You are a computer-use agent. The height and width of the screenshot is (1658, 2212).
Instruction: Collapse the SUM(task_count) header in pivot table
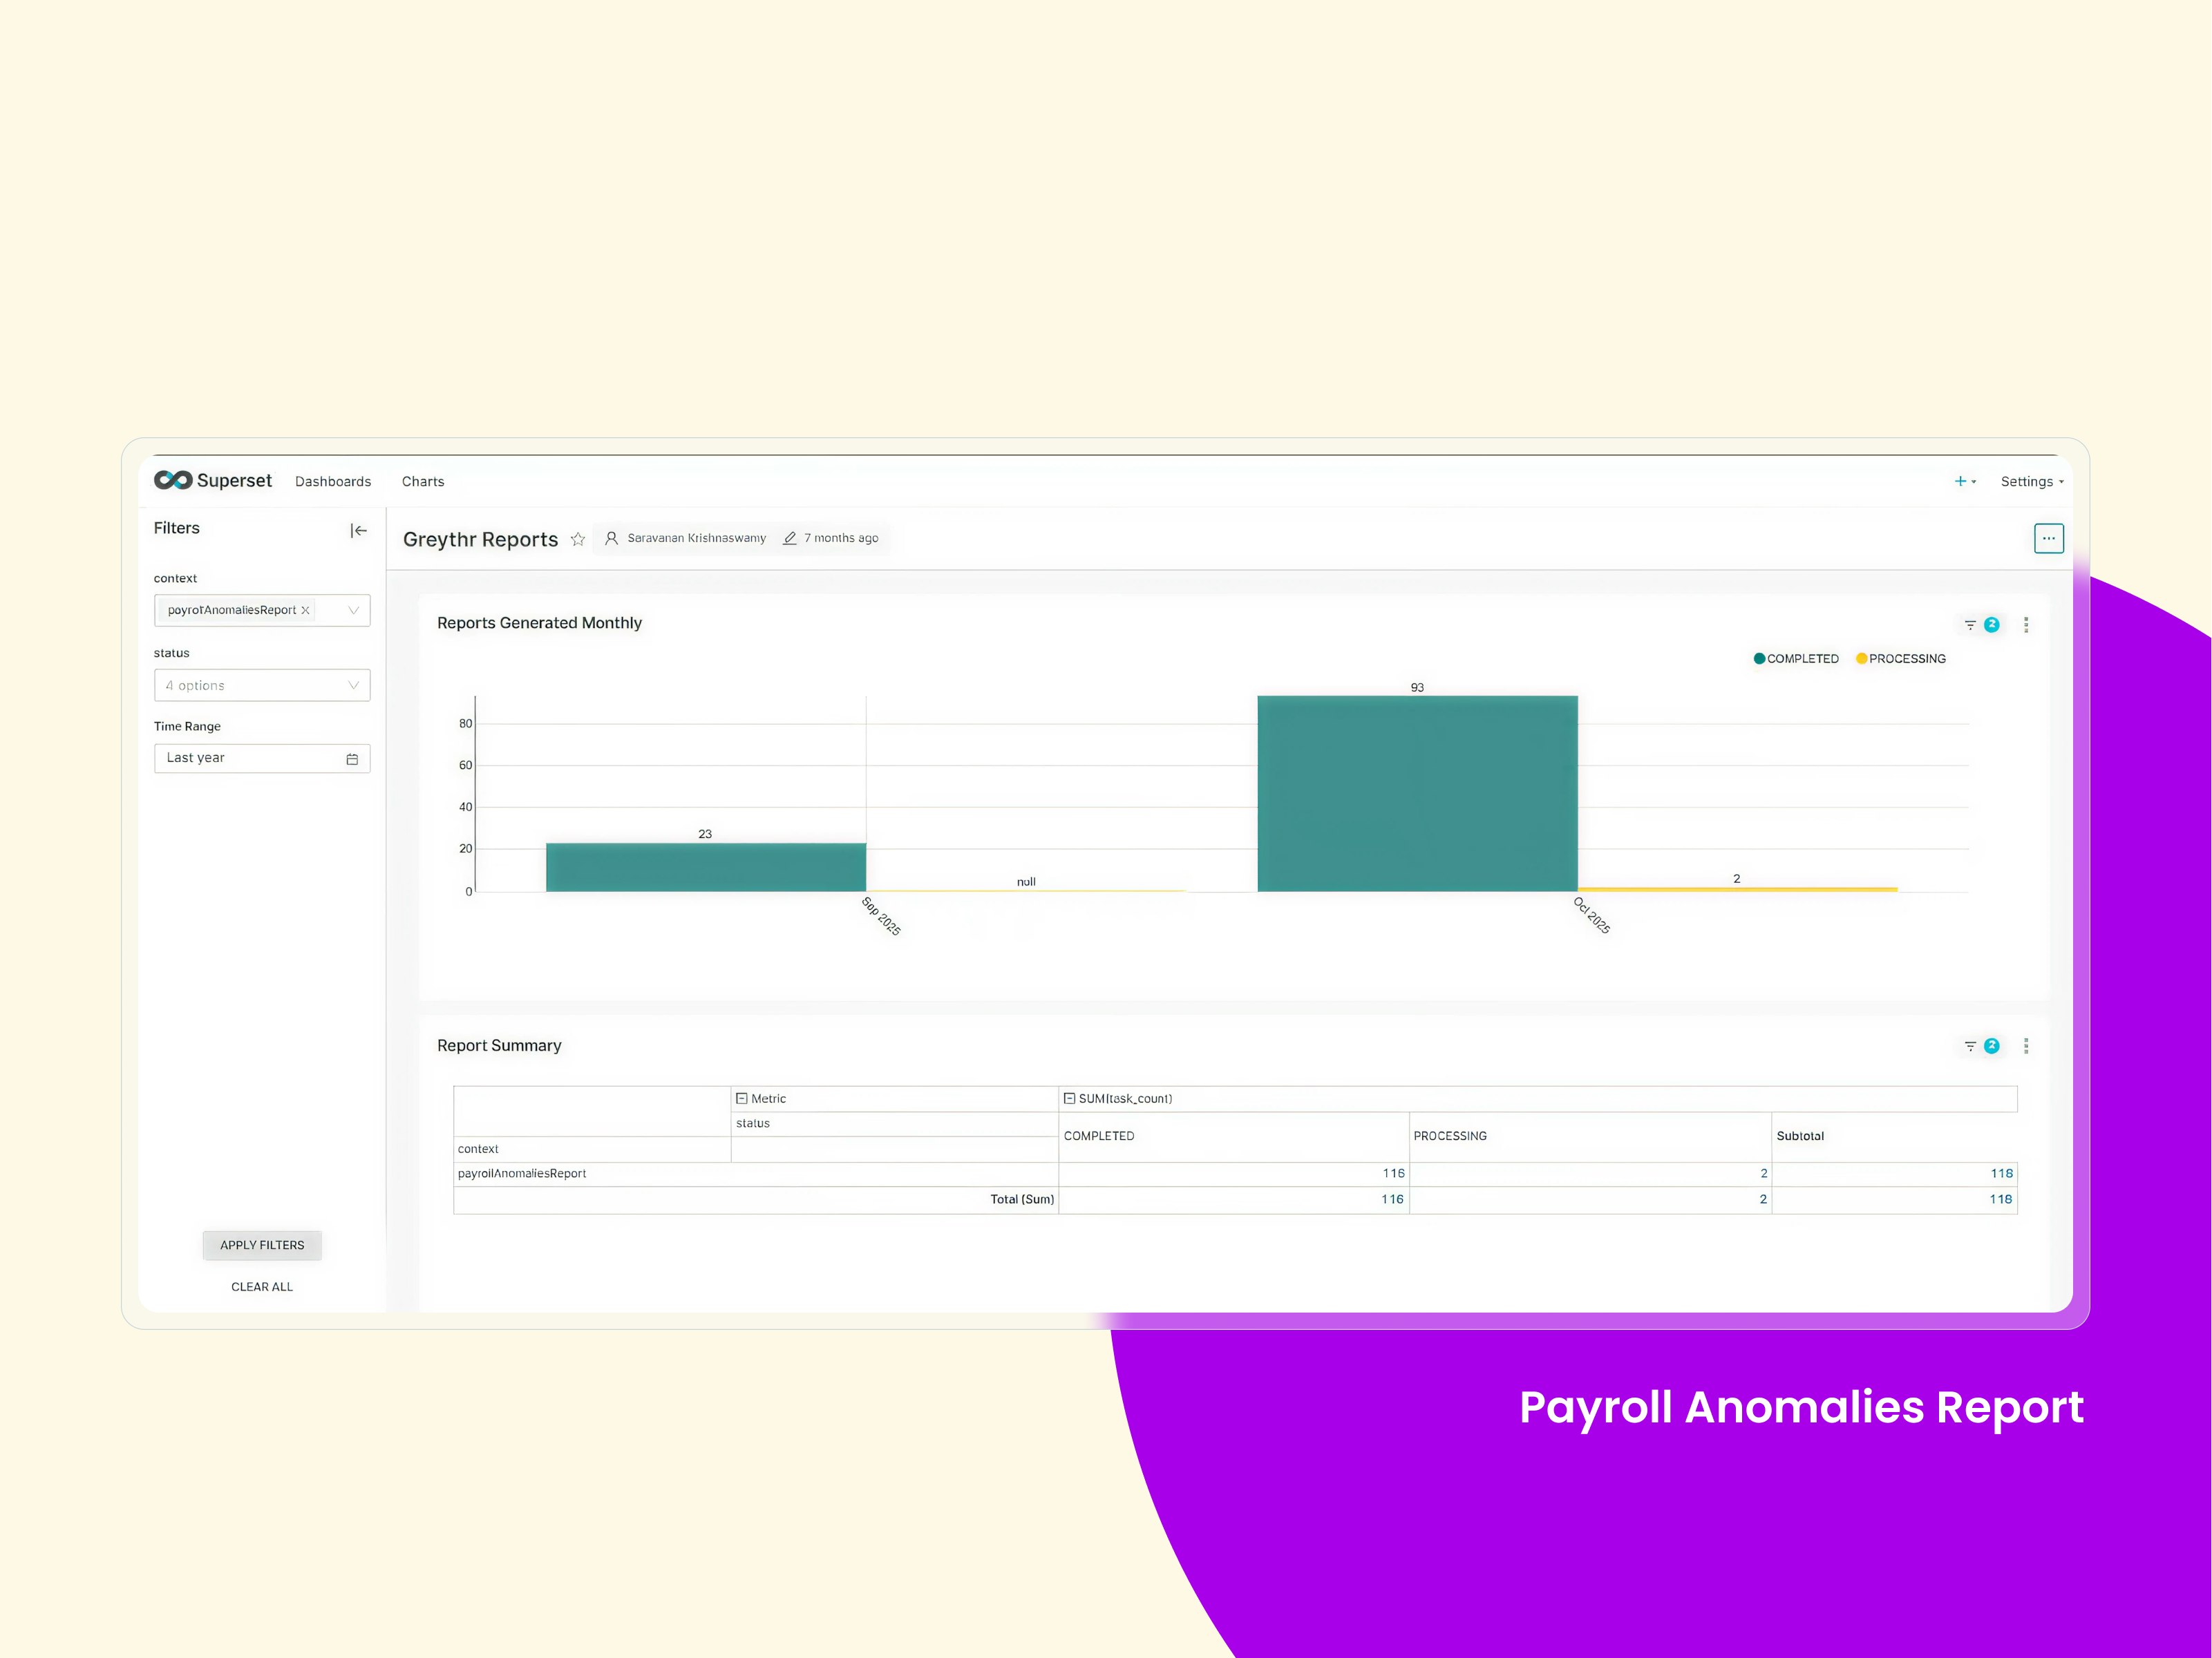pyautogui.click(x=1069, y=1098)
